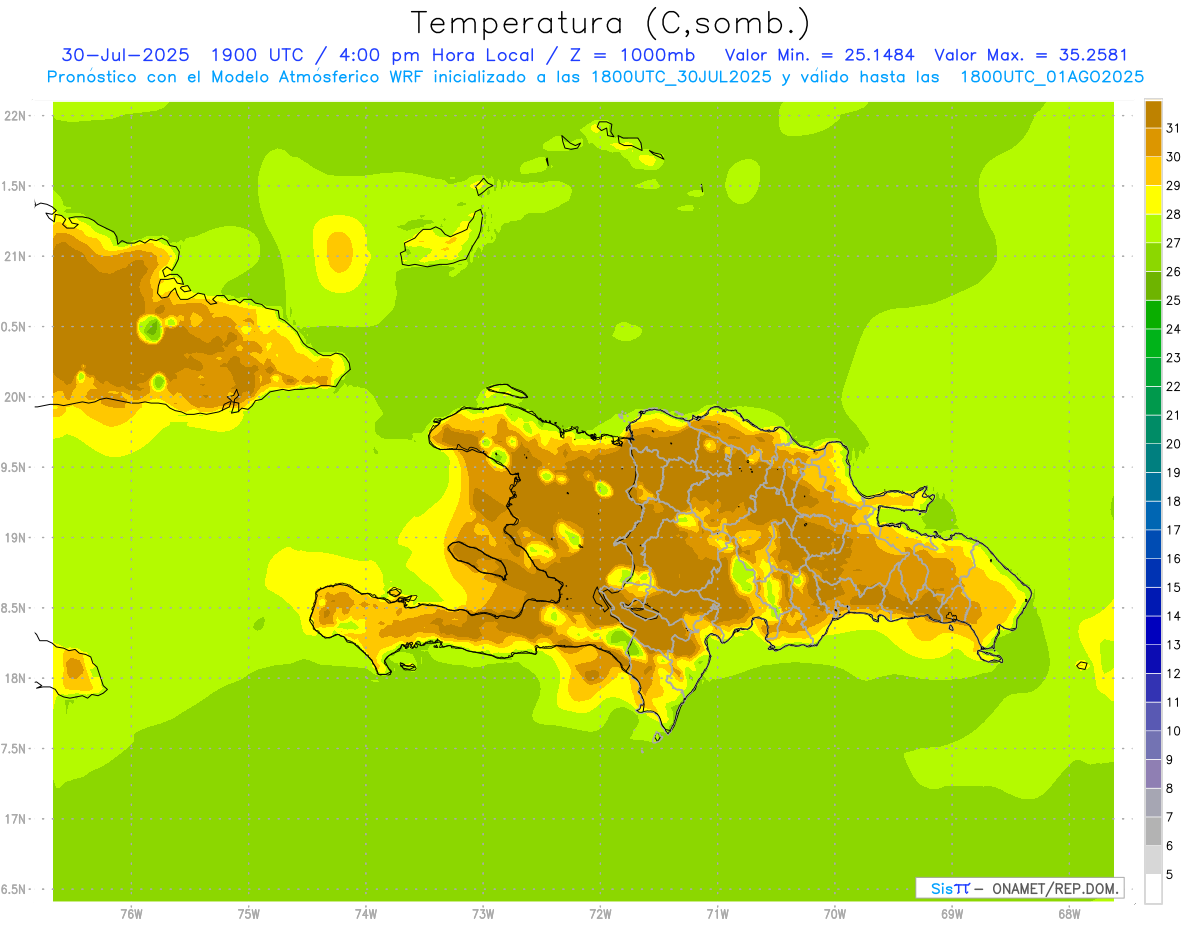This screenshot has width=1200, height=927.
Task: Click legend value "23"
Action: click(x=1174, y=358)
